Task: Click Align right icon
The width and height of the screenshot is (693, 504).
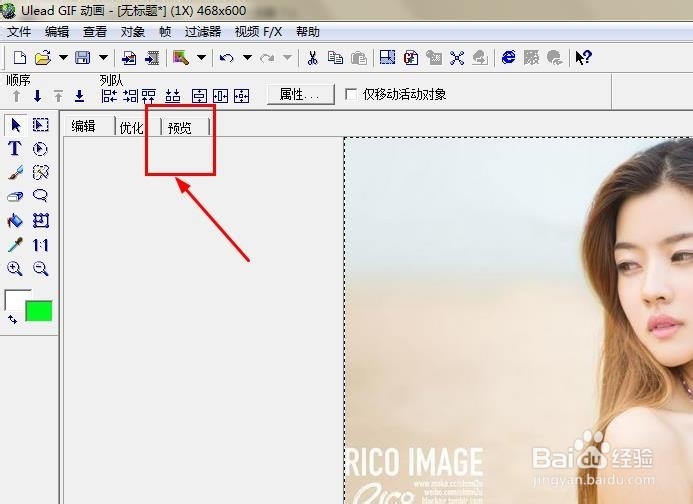Action: point(130,96)
